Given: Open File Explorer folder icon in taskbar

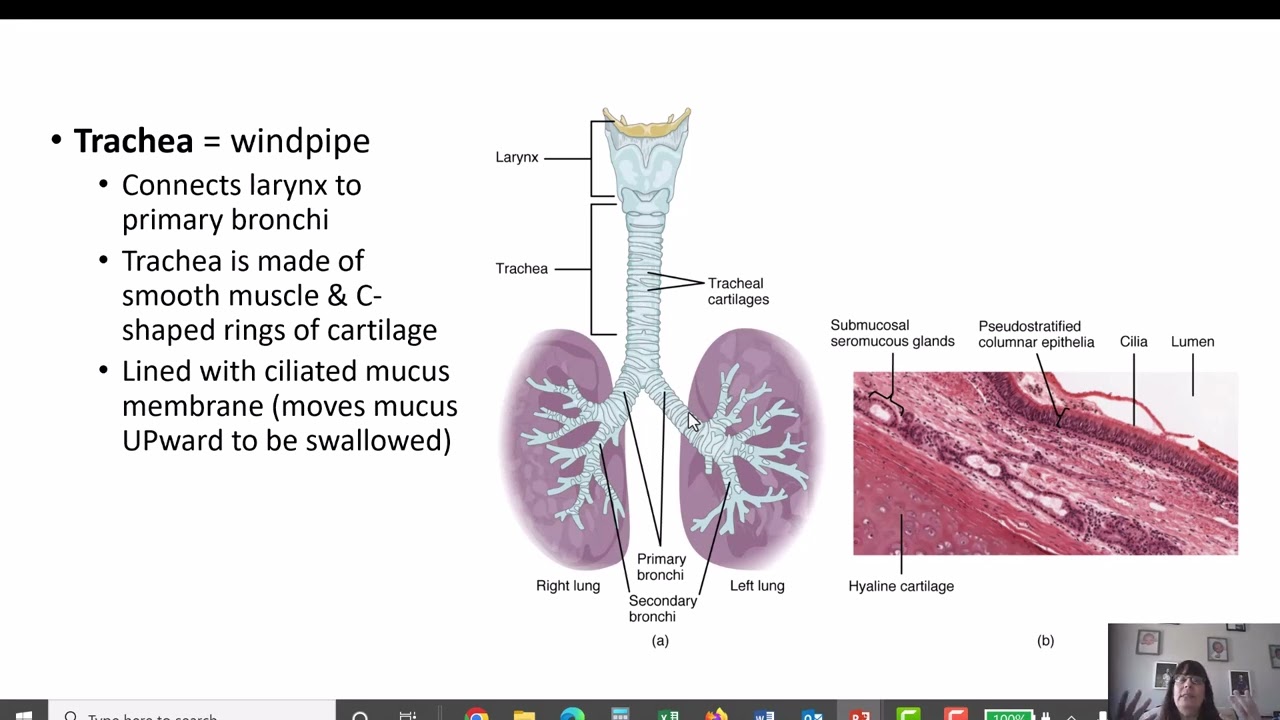Looking at the screenshot, I should pyautogui.click(x=524, y=714).
